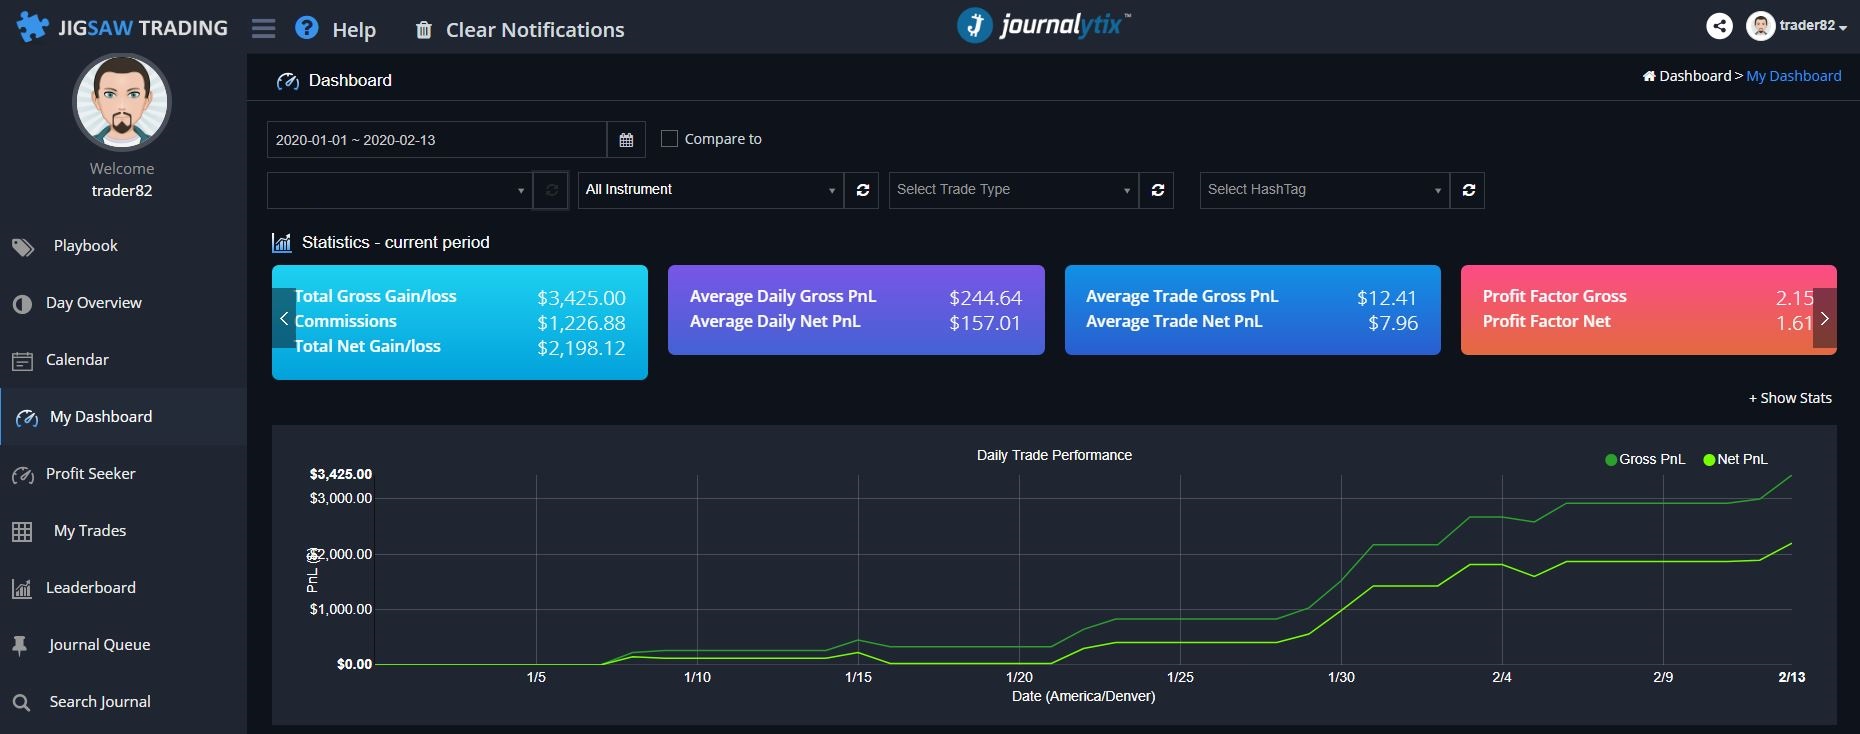Reset the HashTag filter refresh icon
1860x734 pixels.
point(1468,190)
